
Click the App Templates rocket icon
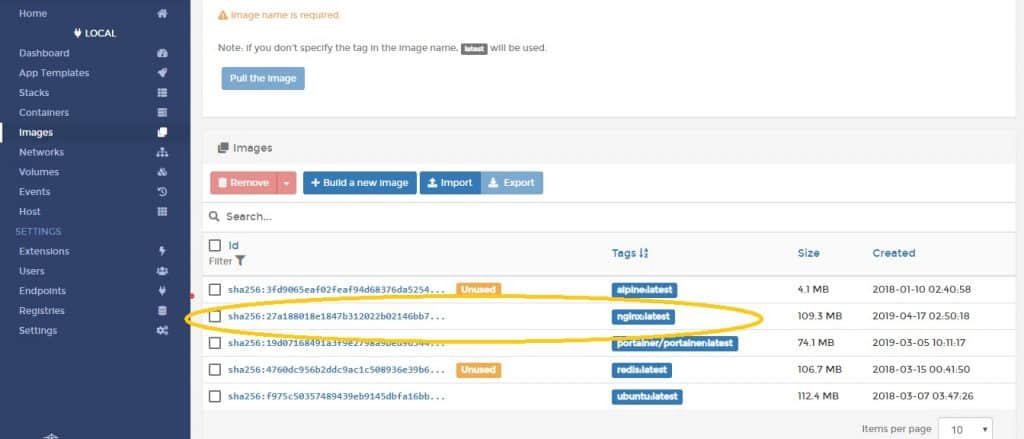(x=162, y=73)
